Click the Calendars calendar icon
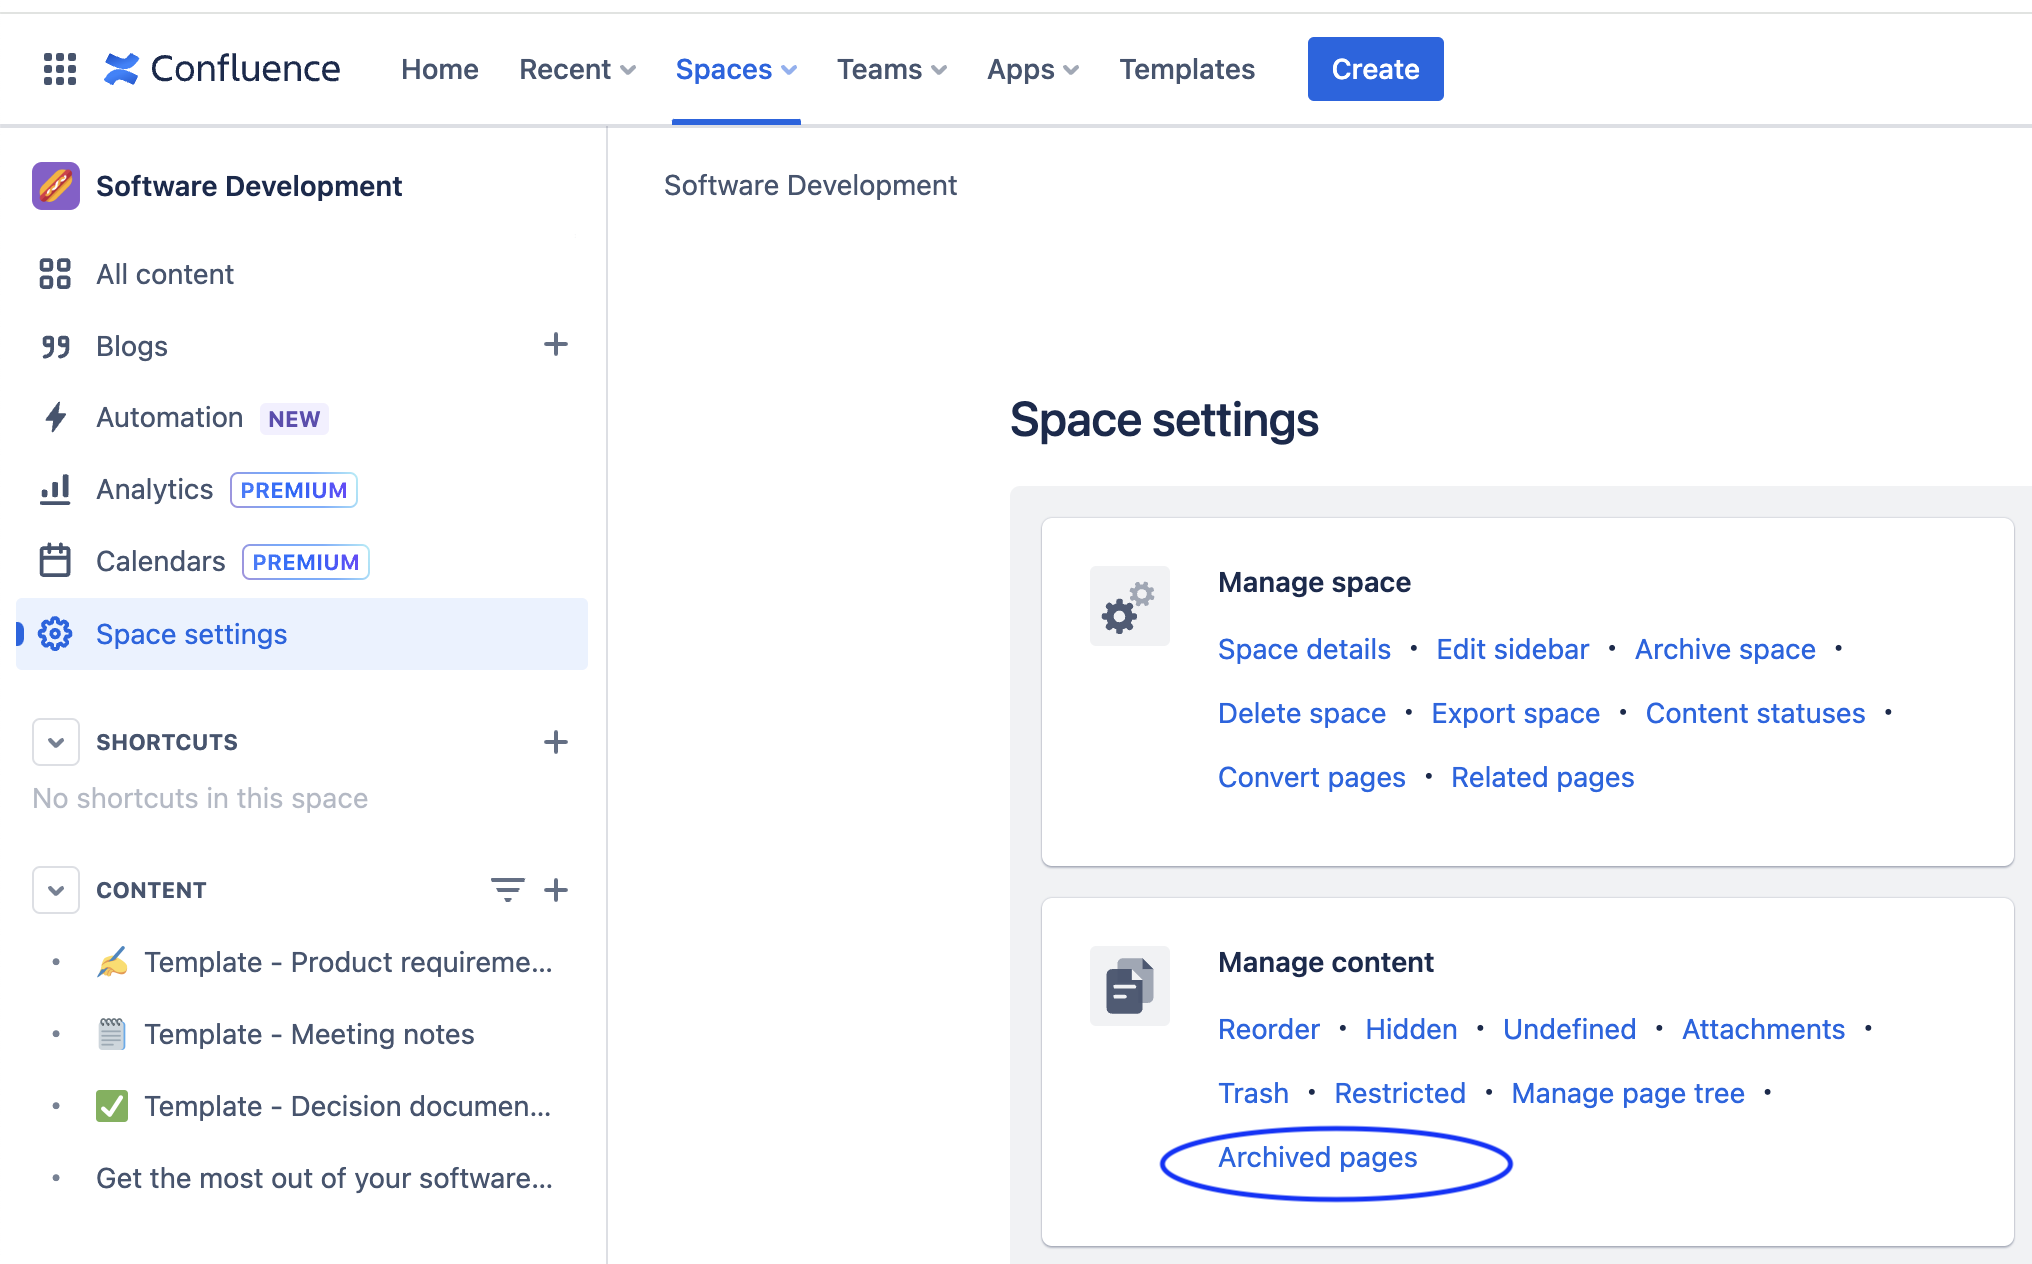 coord(57,562)
